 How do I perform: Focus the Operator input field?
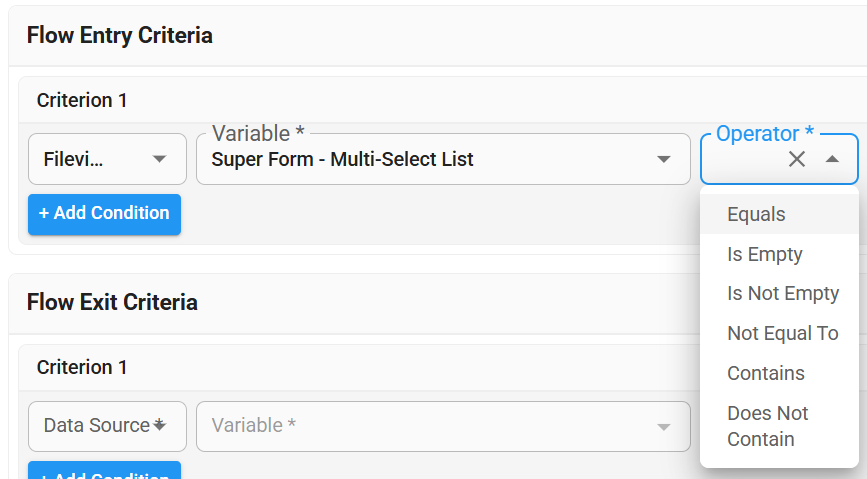[x=745, y=160]
